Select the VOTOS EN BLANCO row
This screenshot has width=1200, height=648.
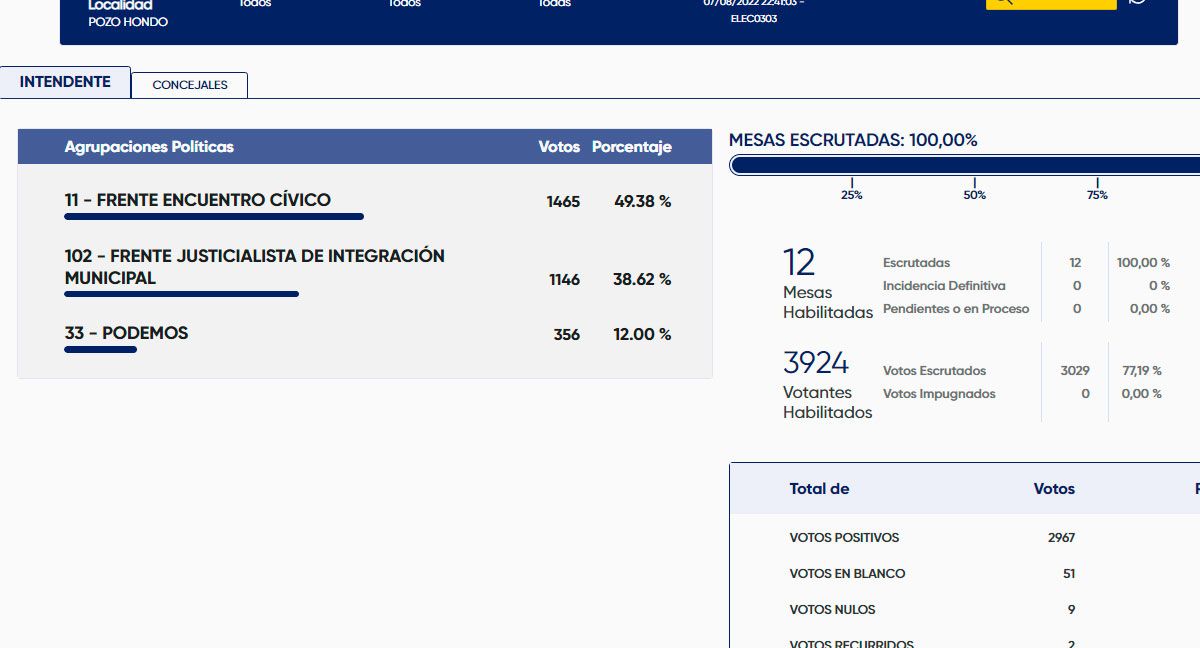(847, 574)
